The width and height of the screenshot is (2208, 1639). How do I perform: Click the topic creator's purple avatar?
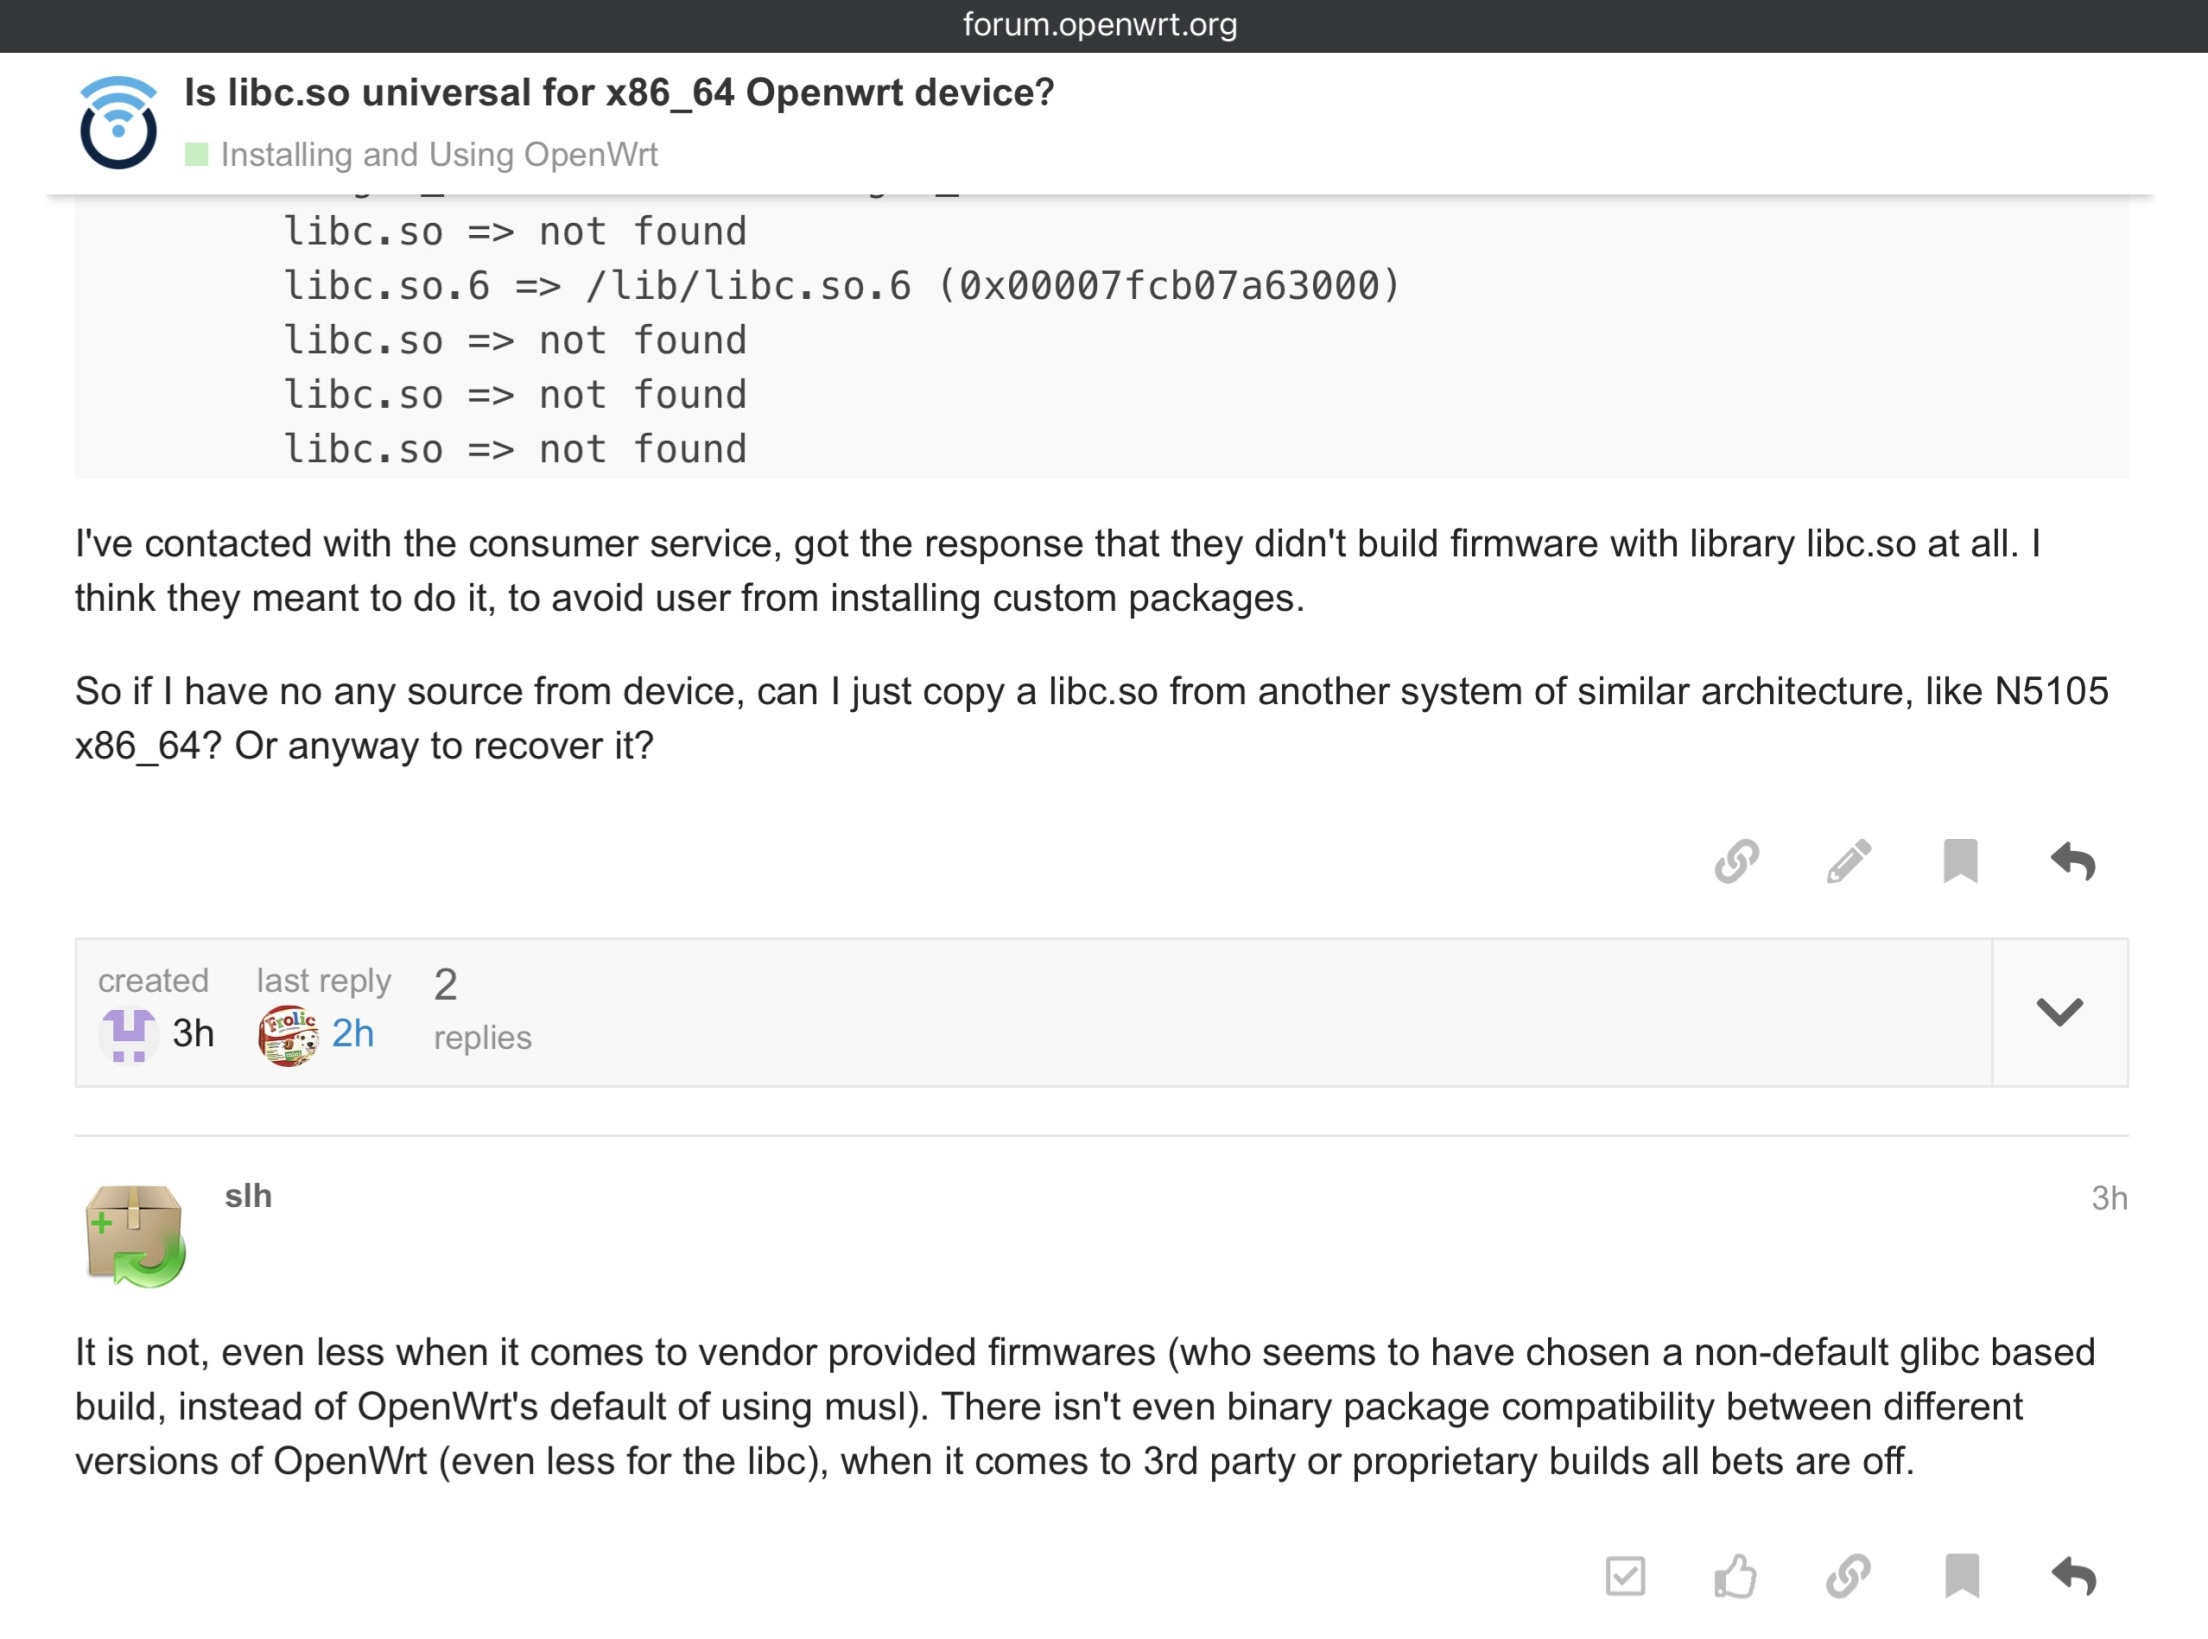pyautogui.click(x=128, y=1035)
